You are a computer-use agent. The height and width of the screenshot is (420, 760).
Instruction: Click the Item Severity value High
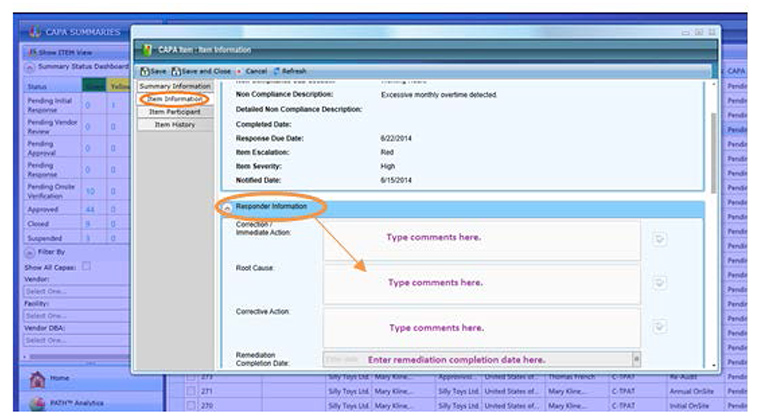[387, 166]
